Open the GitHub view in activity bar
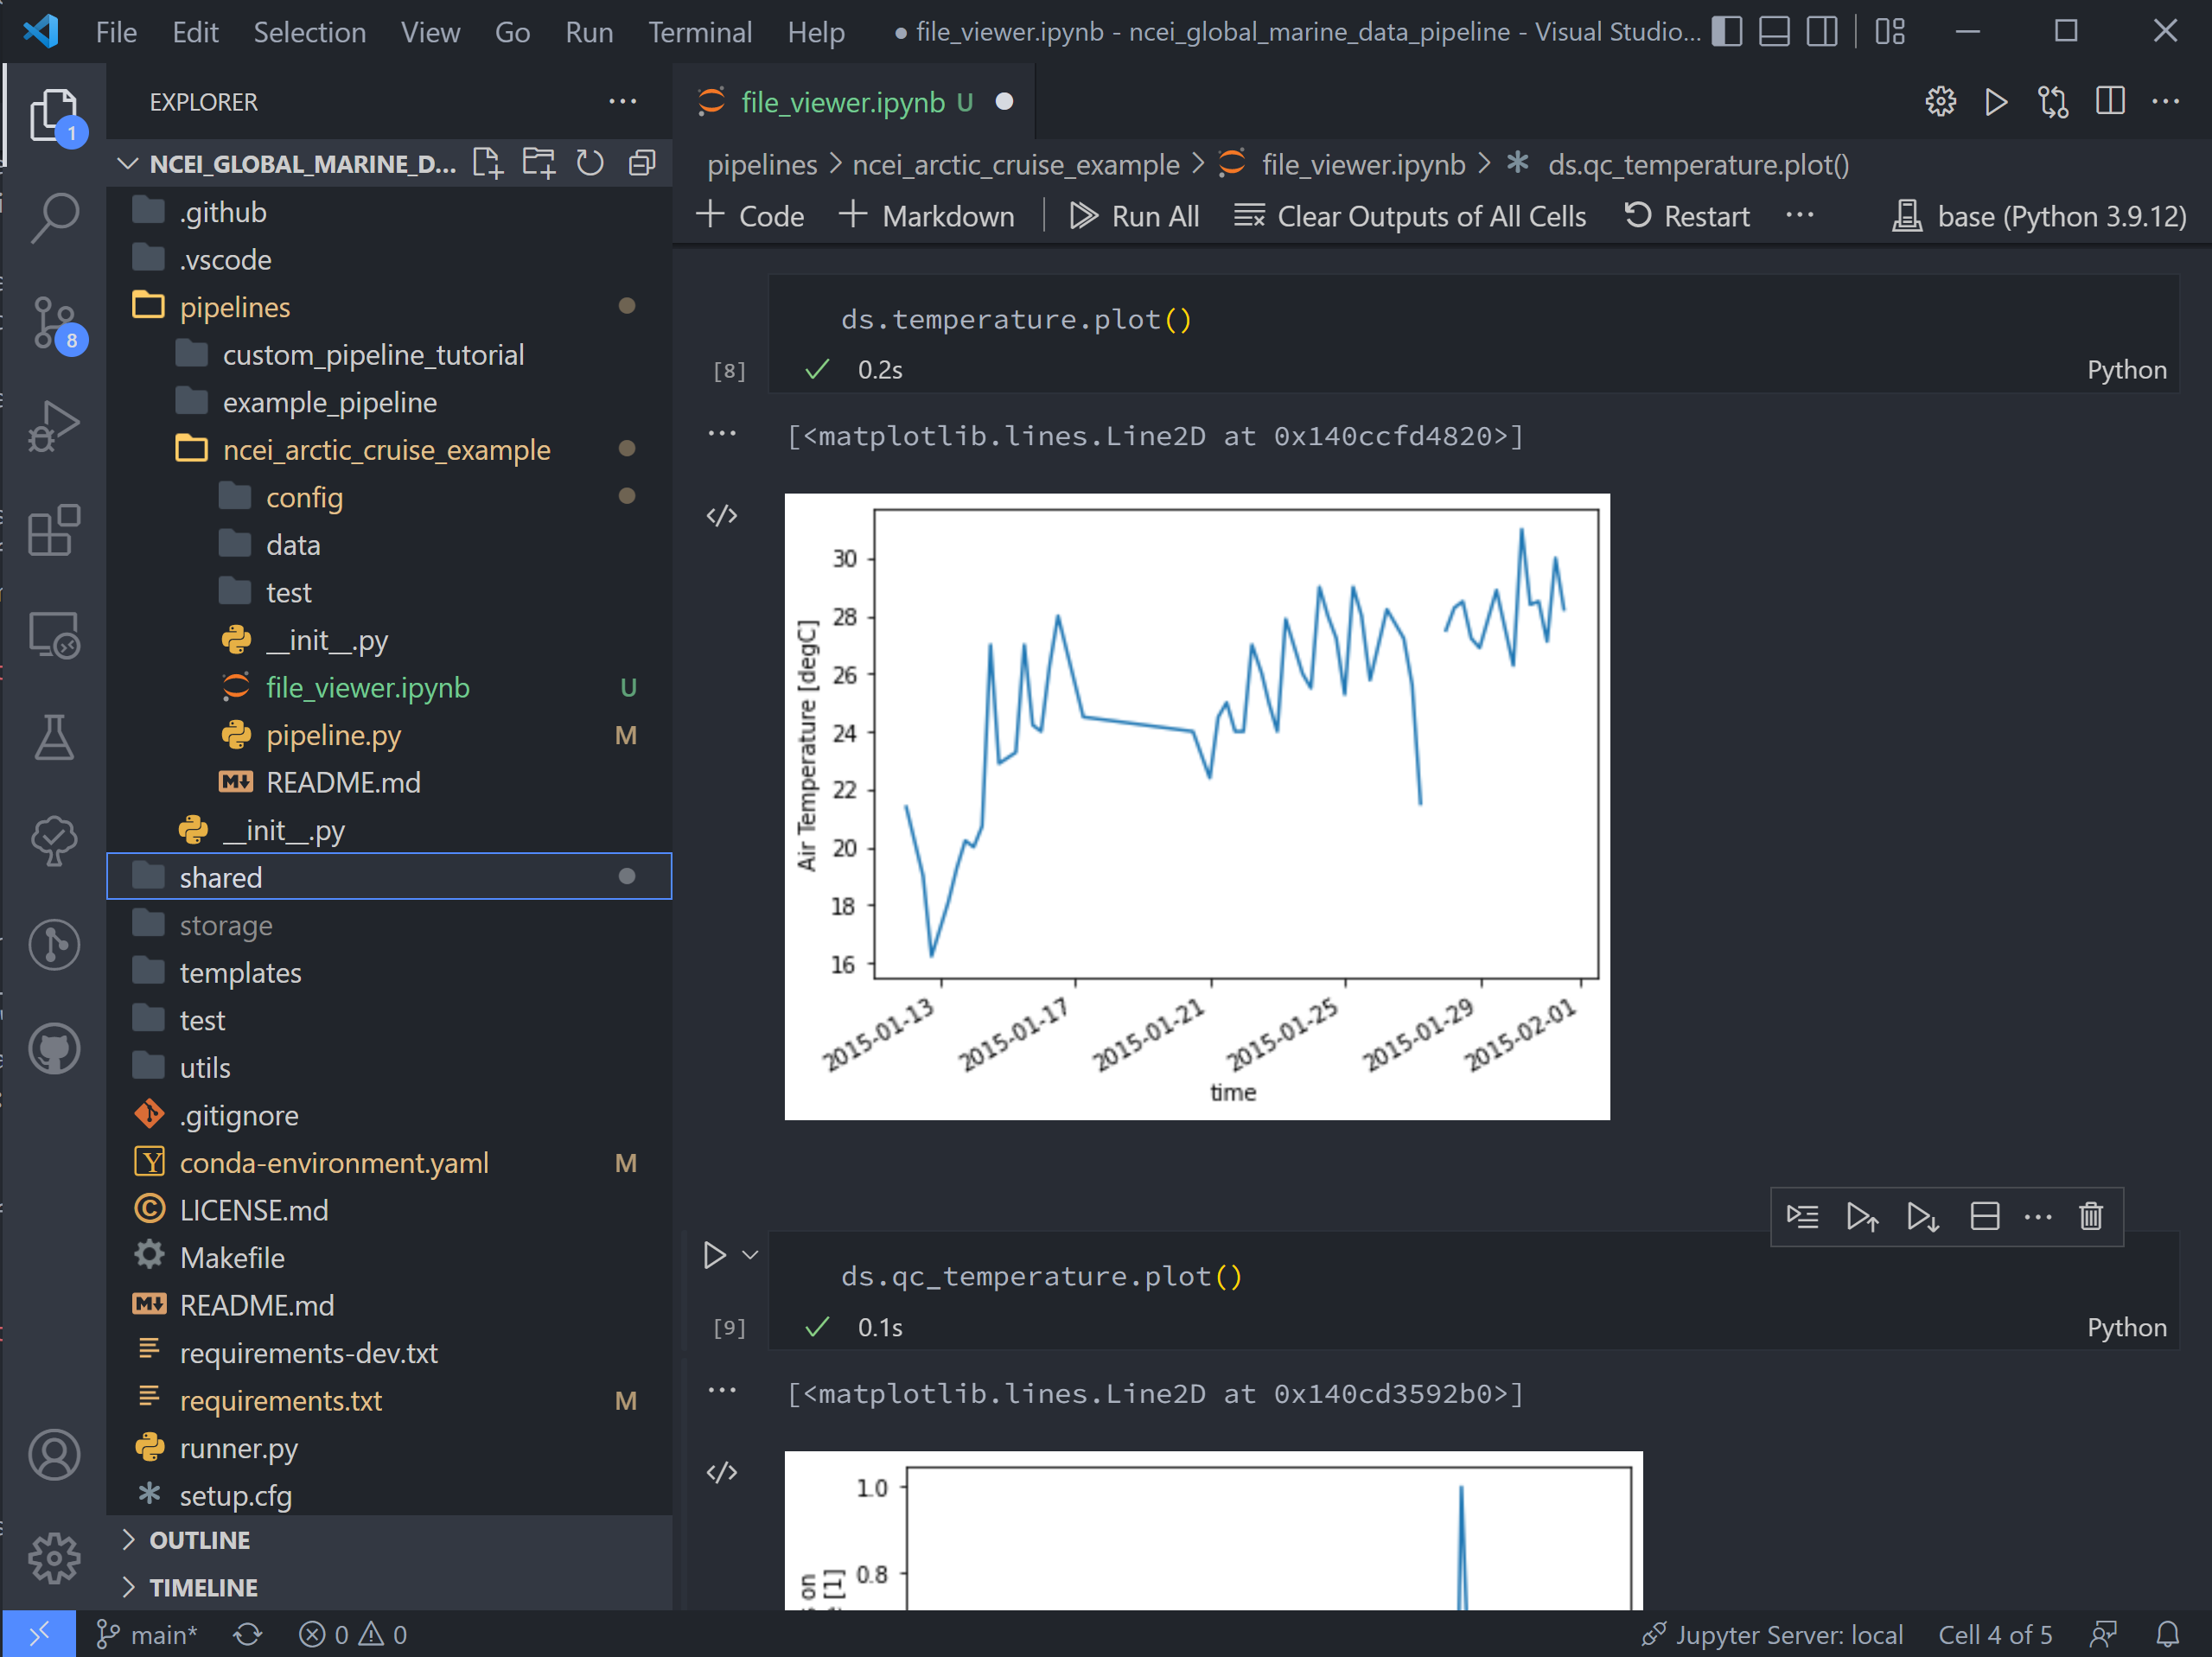 pyautogui.click(x=54, y=1048)
